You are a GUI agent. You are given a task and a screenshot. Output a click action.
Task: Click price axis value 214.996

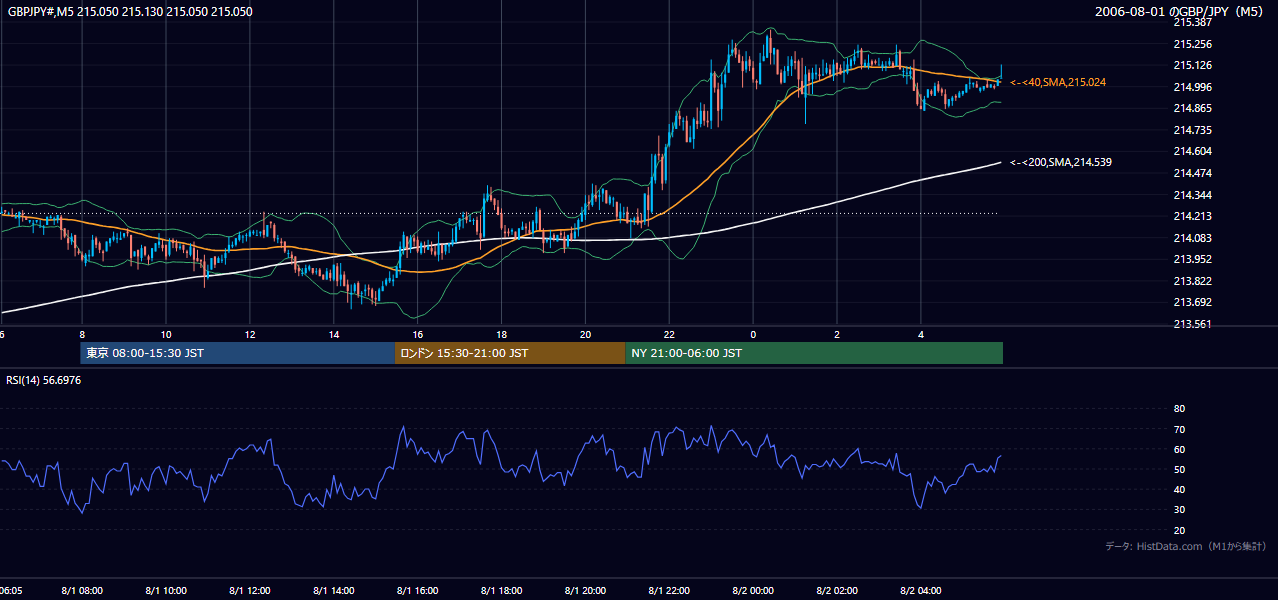(x=1192, y=87)
